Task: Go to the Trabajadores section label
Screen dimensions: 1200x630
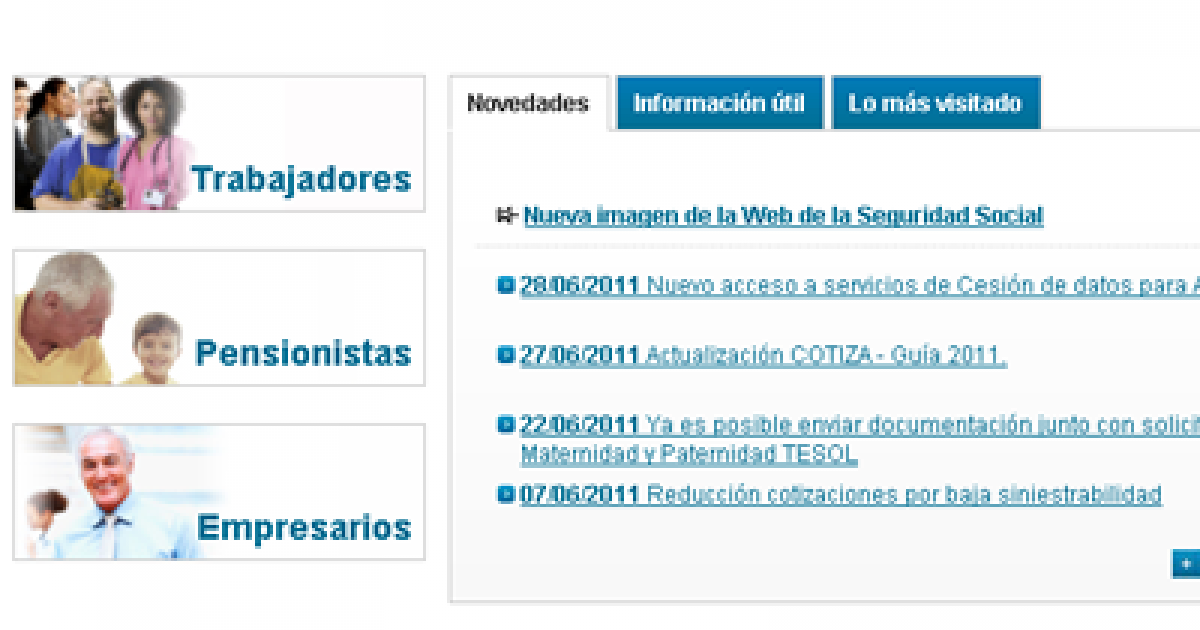Action: (x=301, y=179)
